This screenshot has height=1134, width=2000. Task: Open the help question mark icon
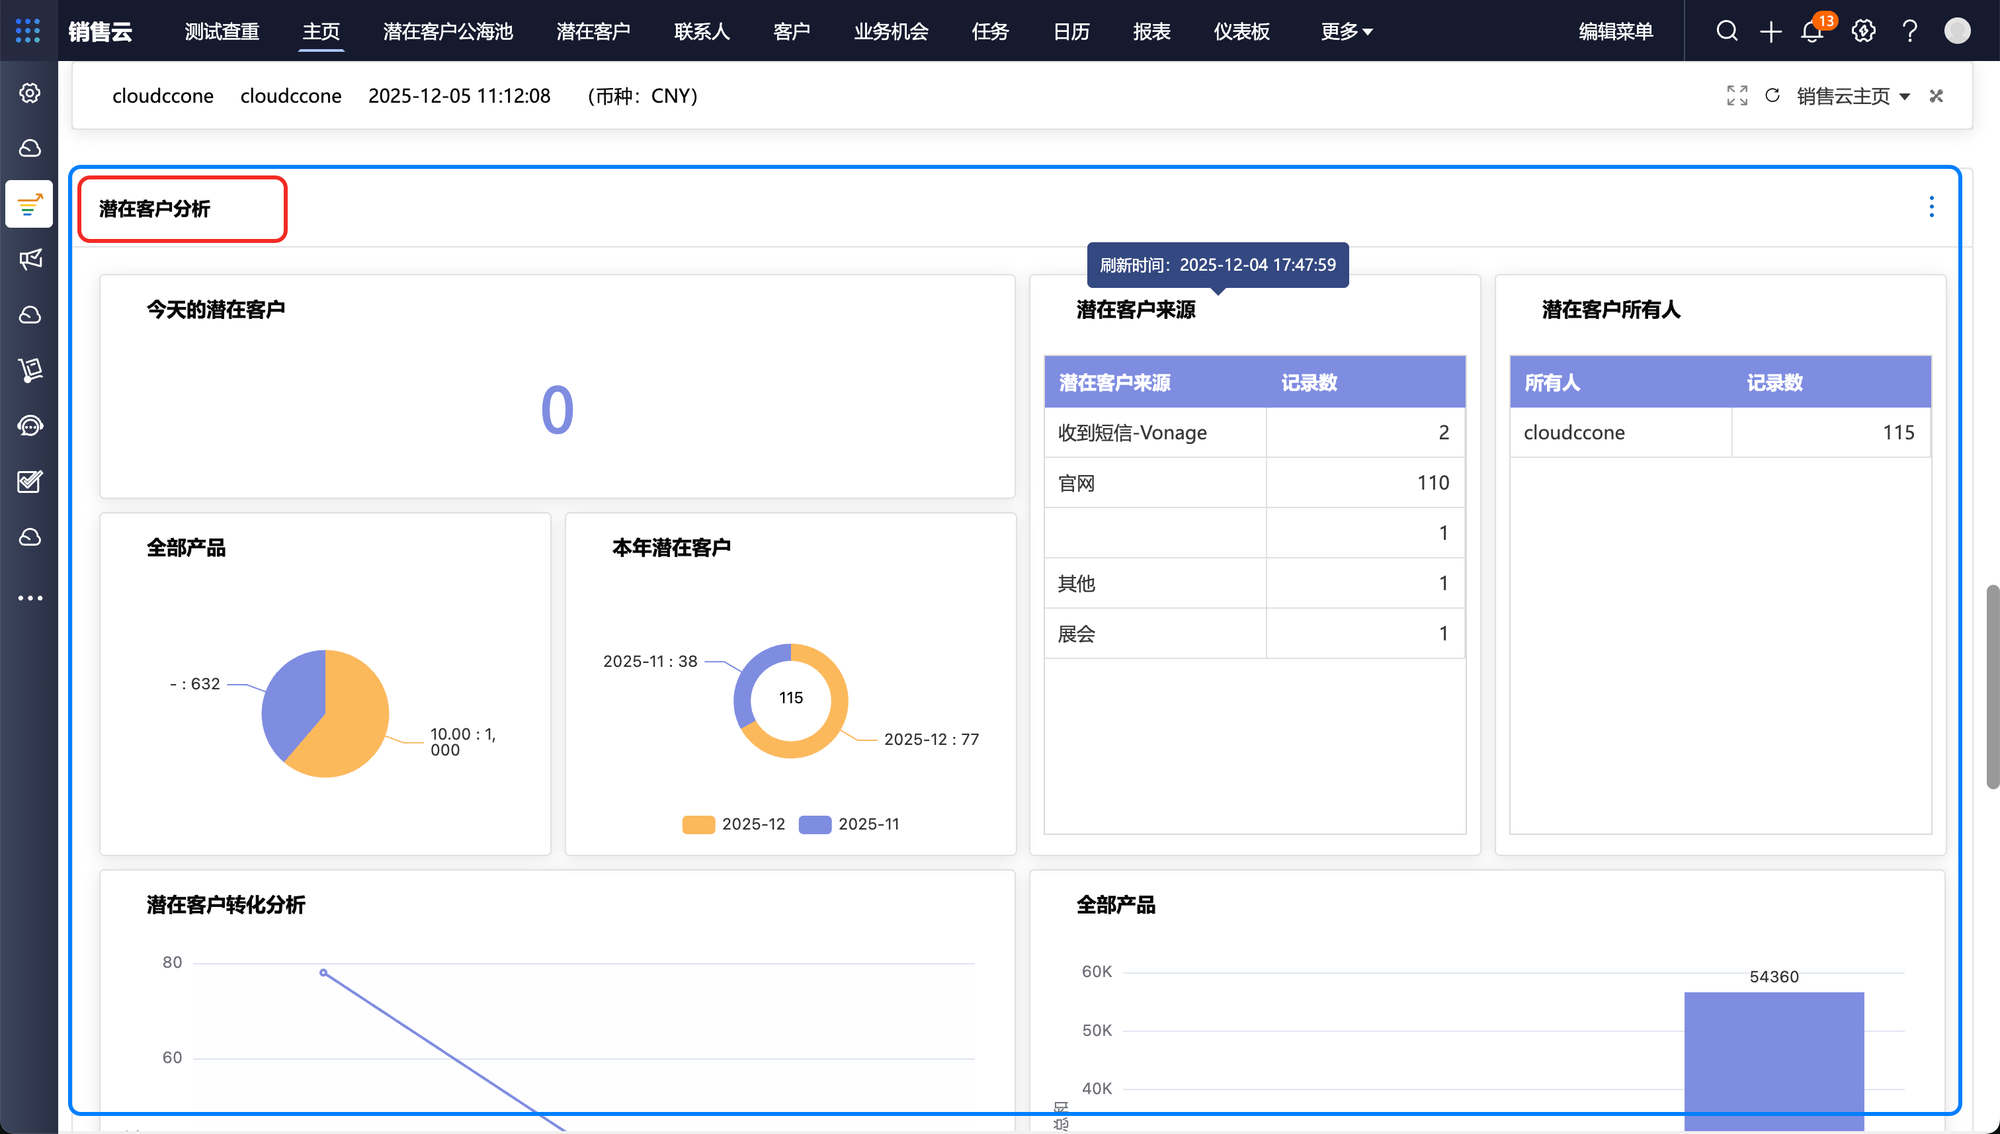(1910, 31)
